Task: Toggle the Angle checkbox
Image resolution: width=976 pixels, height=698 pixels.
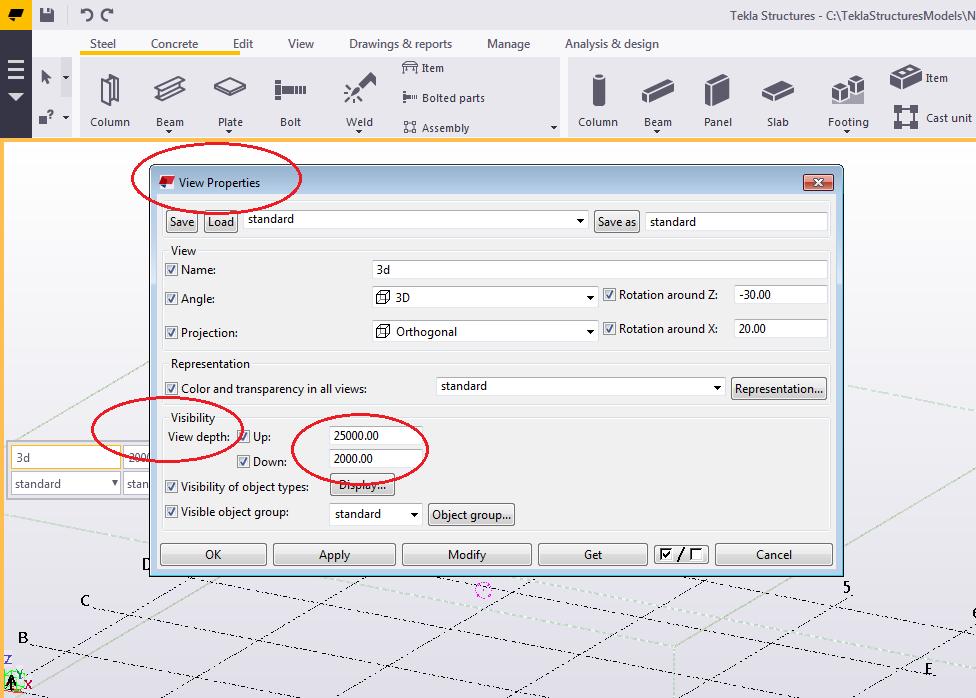Action: 171,298
